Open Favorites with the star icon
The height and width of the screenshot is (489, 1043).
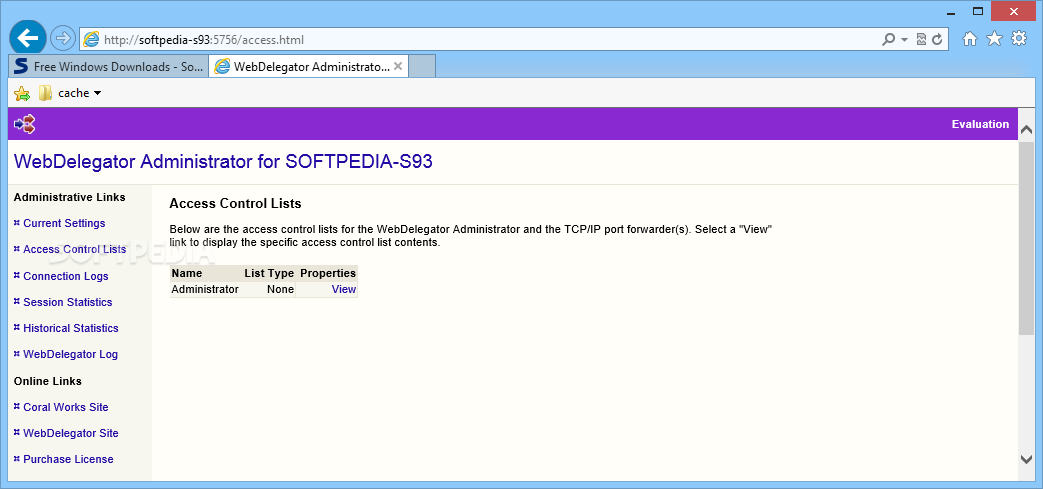point(994,39)
